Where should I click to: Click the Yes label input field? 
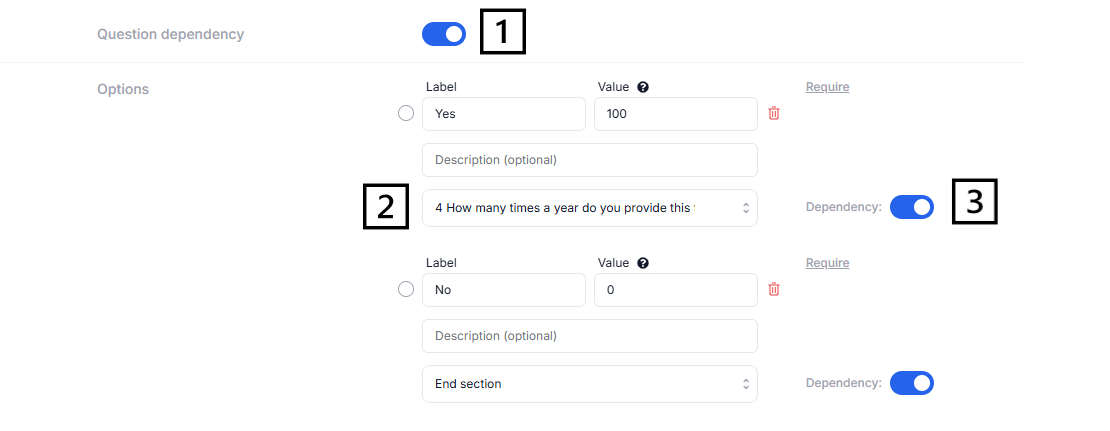pyautogui.click(x=503, y=114)
